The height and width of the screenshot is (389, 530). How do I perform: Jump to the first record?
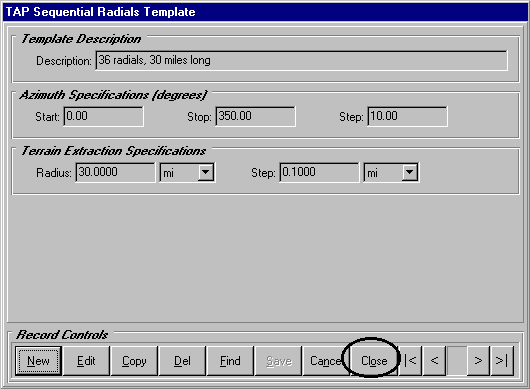[x=410, y=361]
